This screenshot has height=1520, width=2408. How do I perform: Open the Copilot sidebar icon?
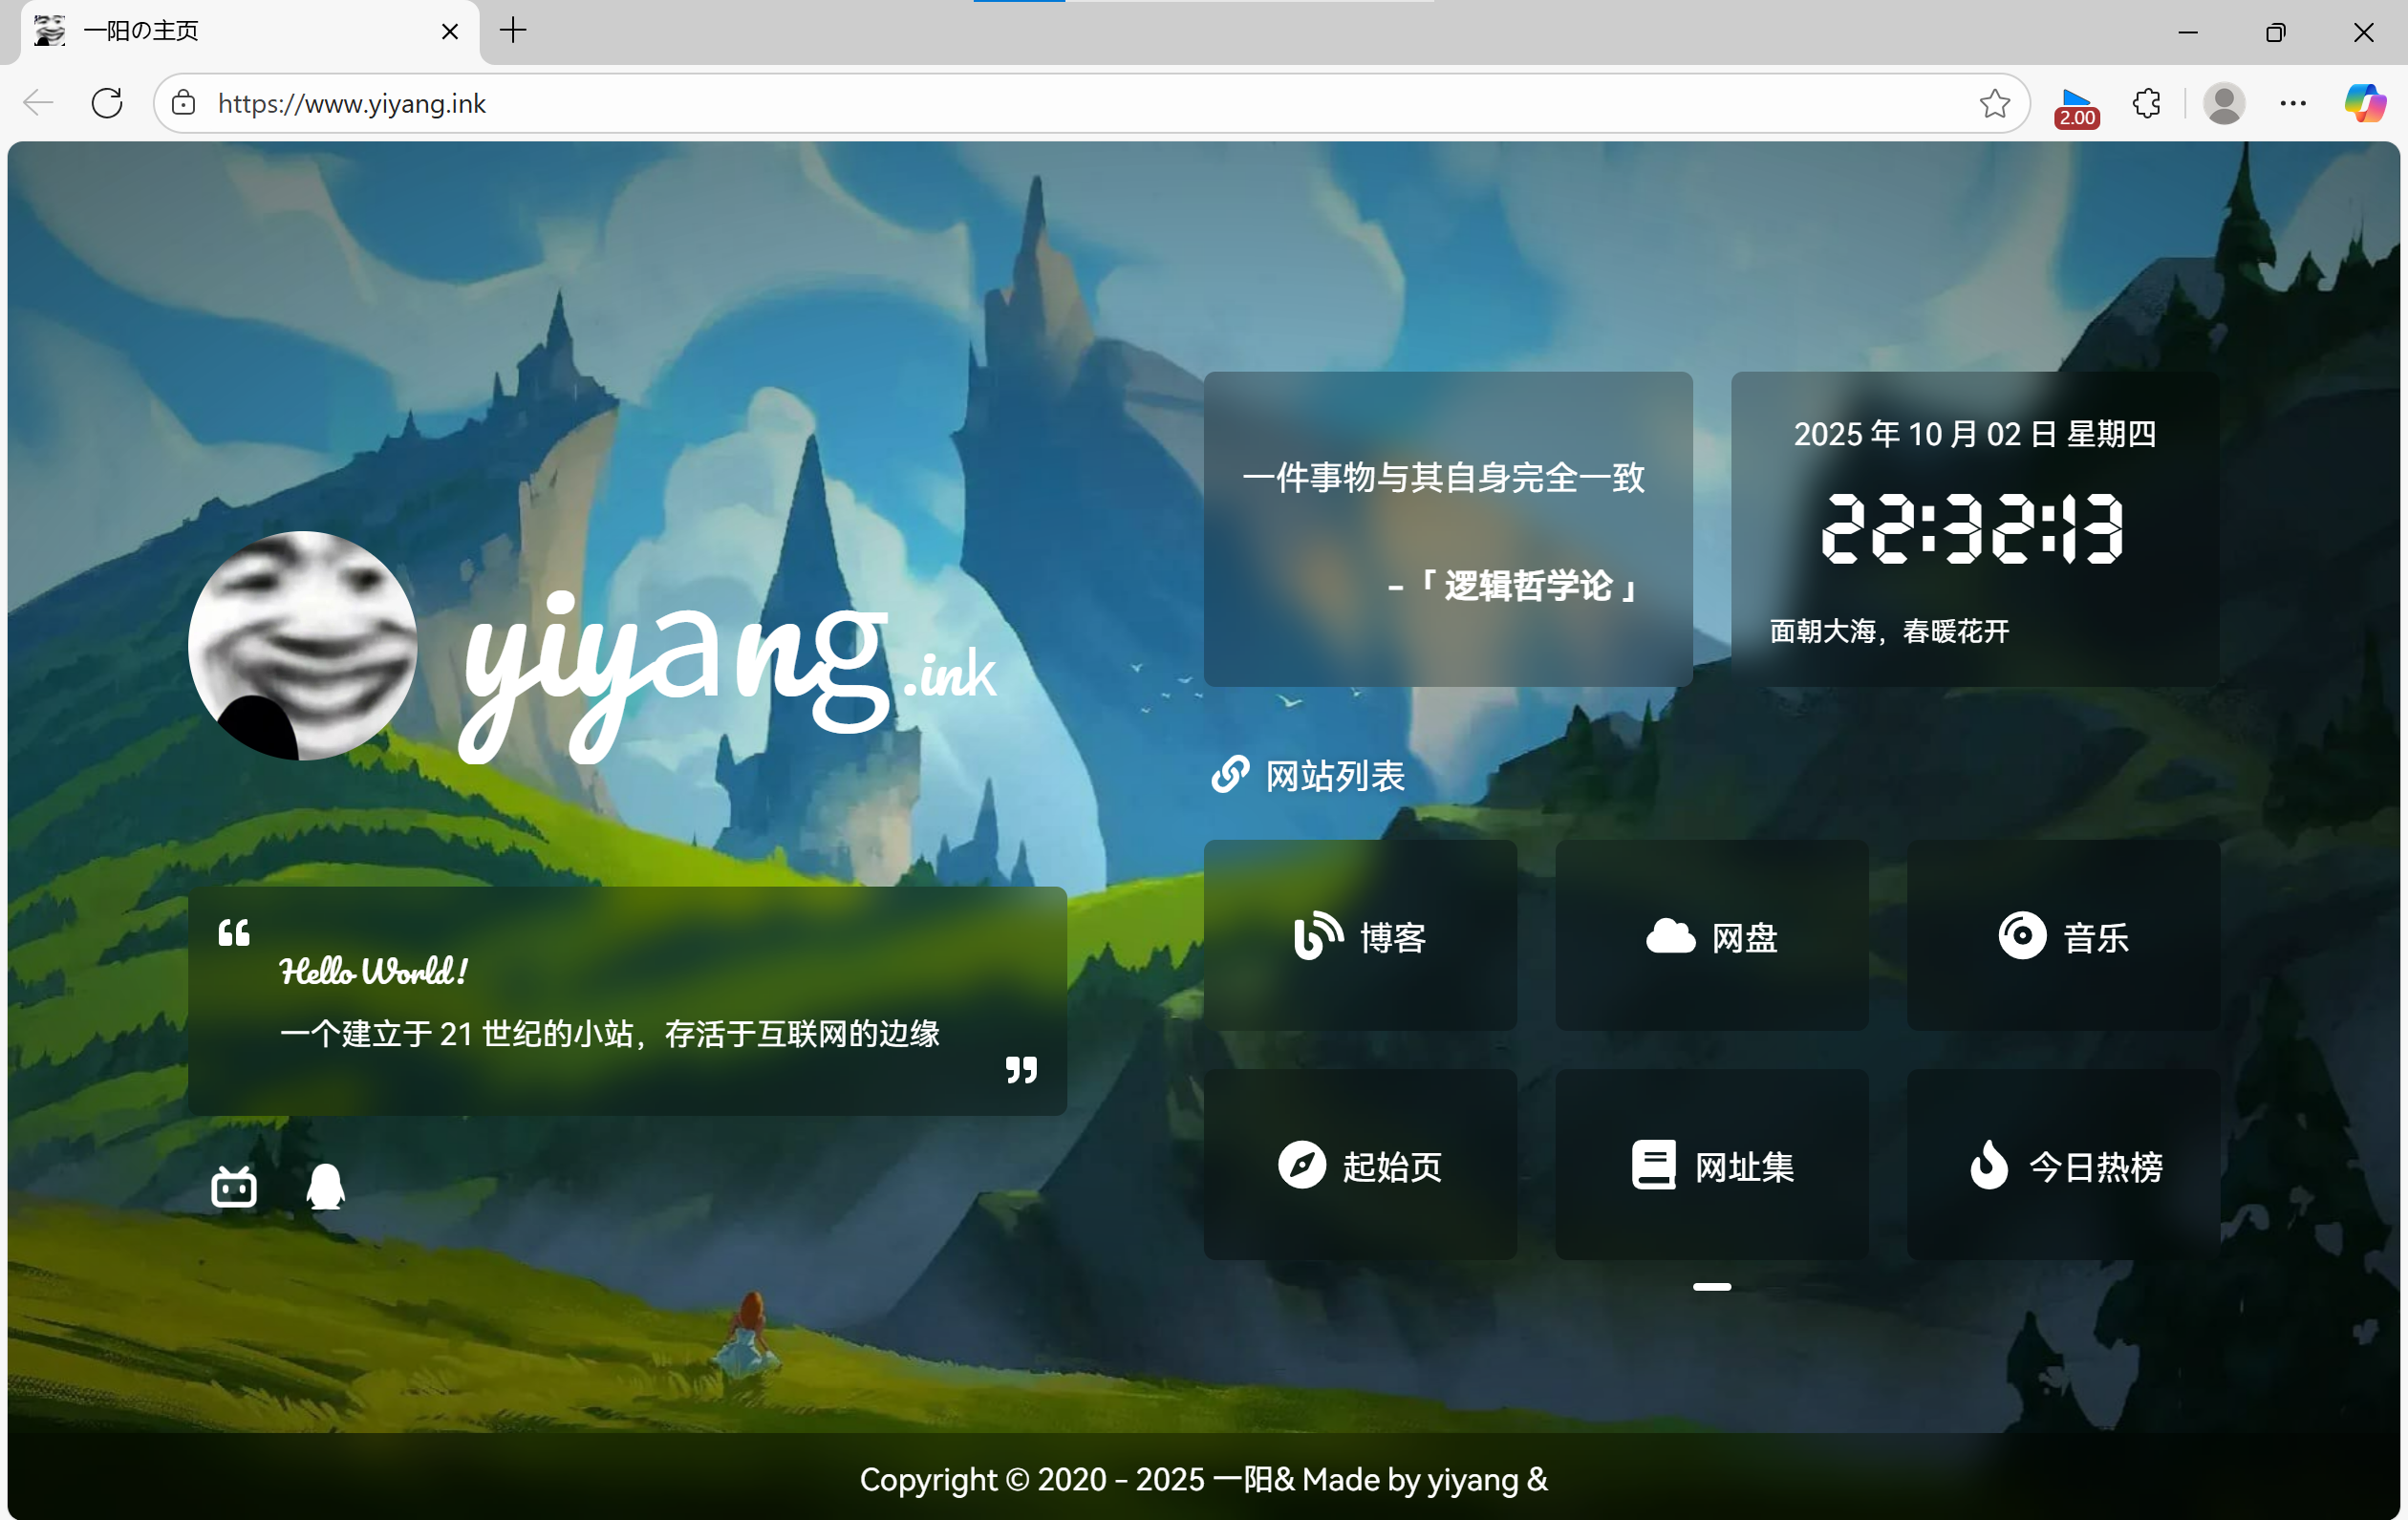[2364, 103]
